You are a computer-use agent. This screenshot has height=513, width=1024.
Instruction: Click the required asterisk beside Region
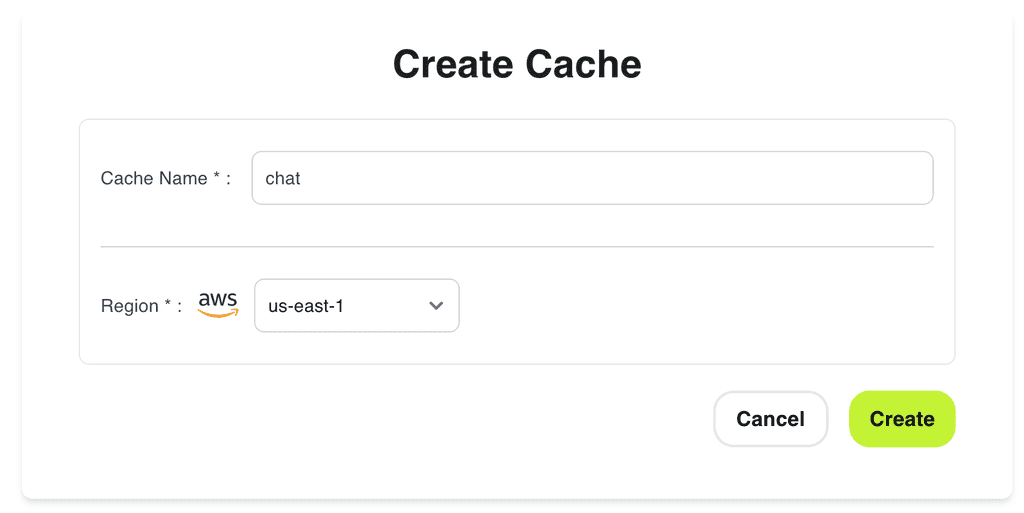pos(168,305)
